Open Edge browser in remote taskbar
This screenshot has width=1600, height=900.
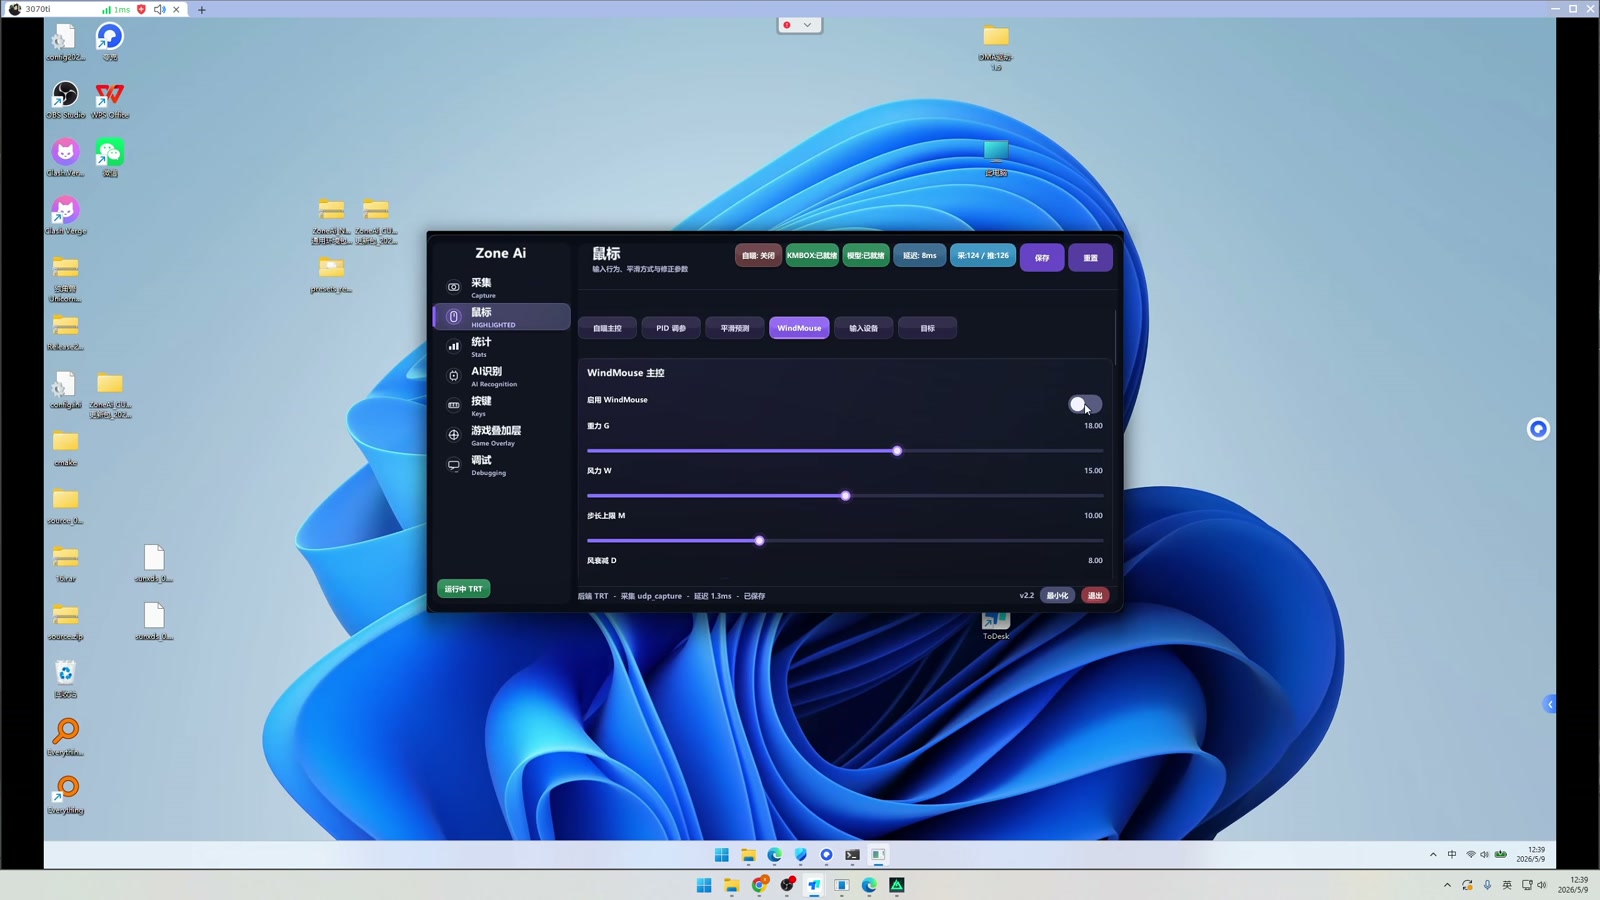tap(775, 855)
